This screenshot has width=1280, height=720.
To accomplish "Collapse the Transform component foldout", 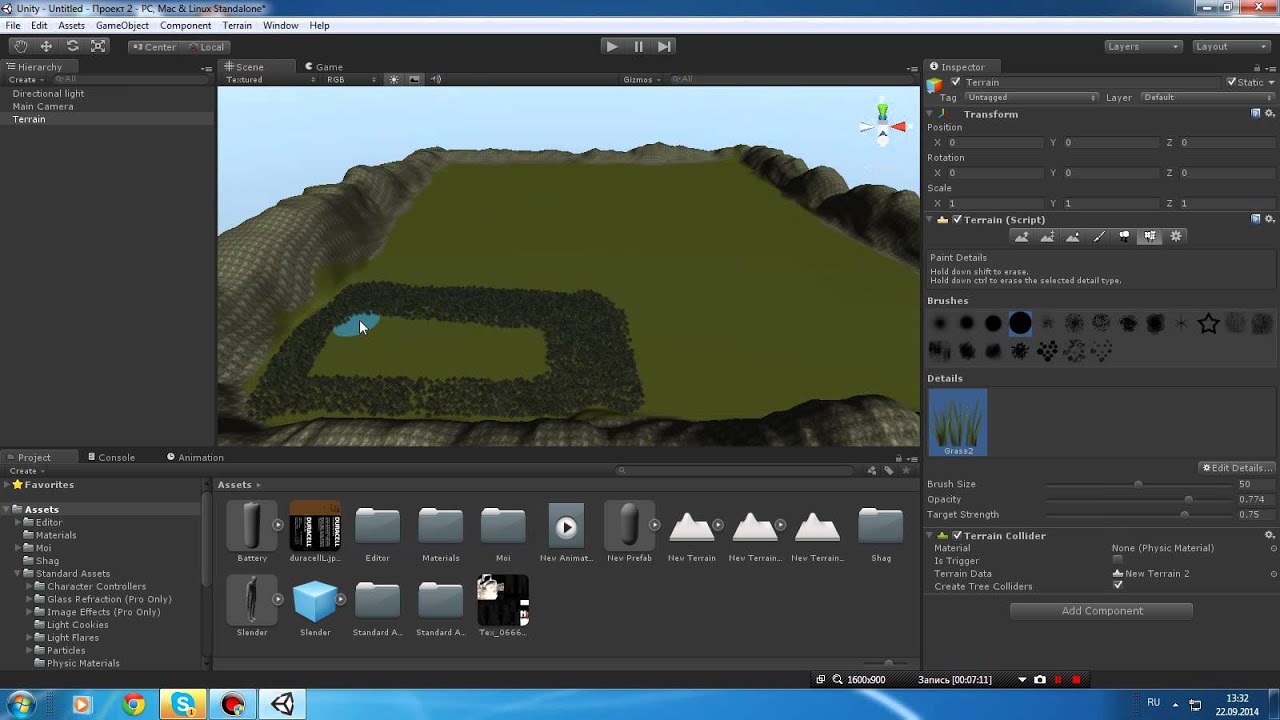I will pyautogui.click(x=930, y=114).
